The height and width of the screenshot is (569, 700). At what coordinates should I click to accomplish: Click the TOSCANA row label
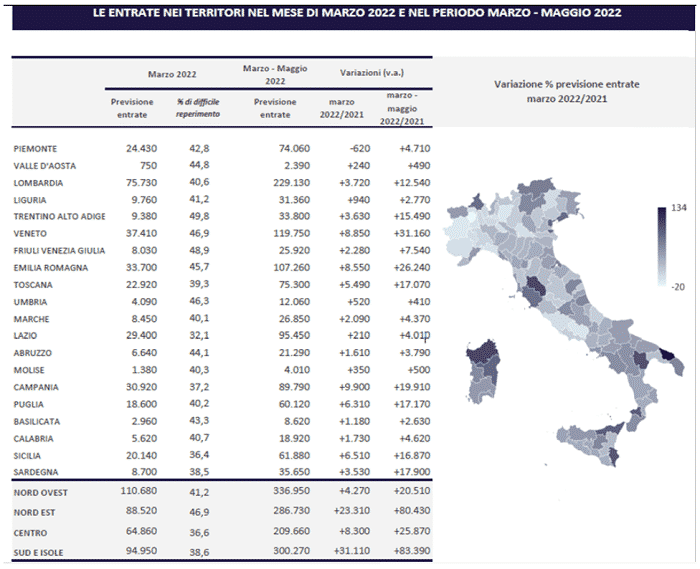point(33,285)
